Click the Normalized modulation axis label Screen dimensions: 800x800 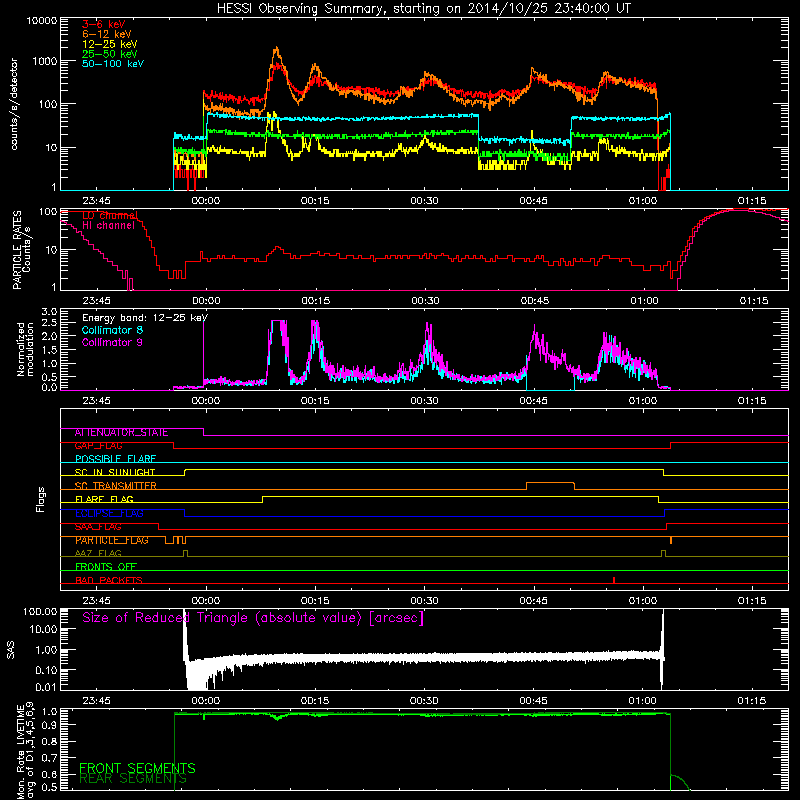pyautogui.click(x=25, y=349)
